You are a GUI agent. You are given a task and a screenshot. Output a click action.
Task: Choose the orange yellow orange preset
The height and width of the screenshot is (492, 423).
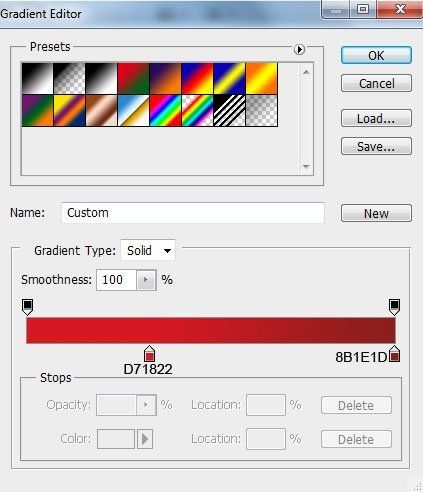click(262, 78)
